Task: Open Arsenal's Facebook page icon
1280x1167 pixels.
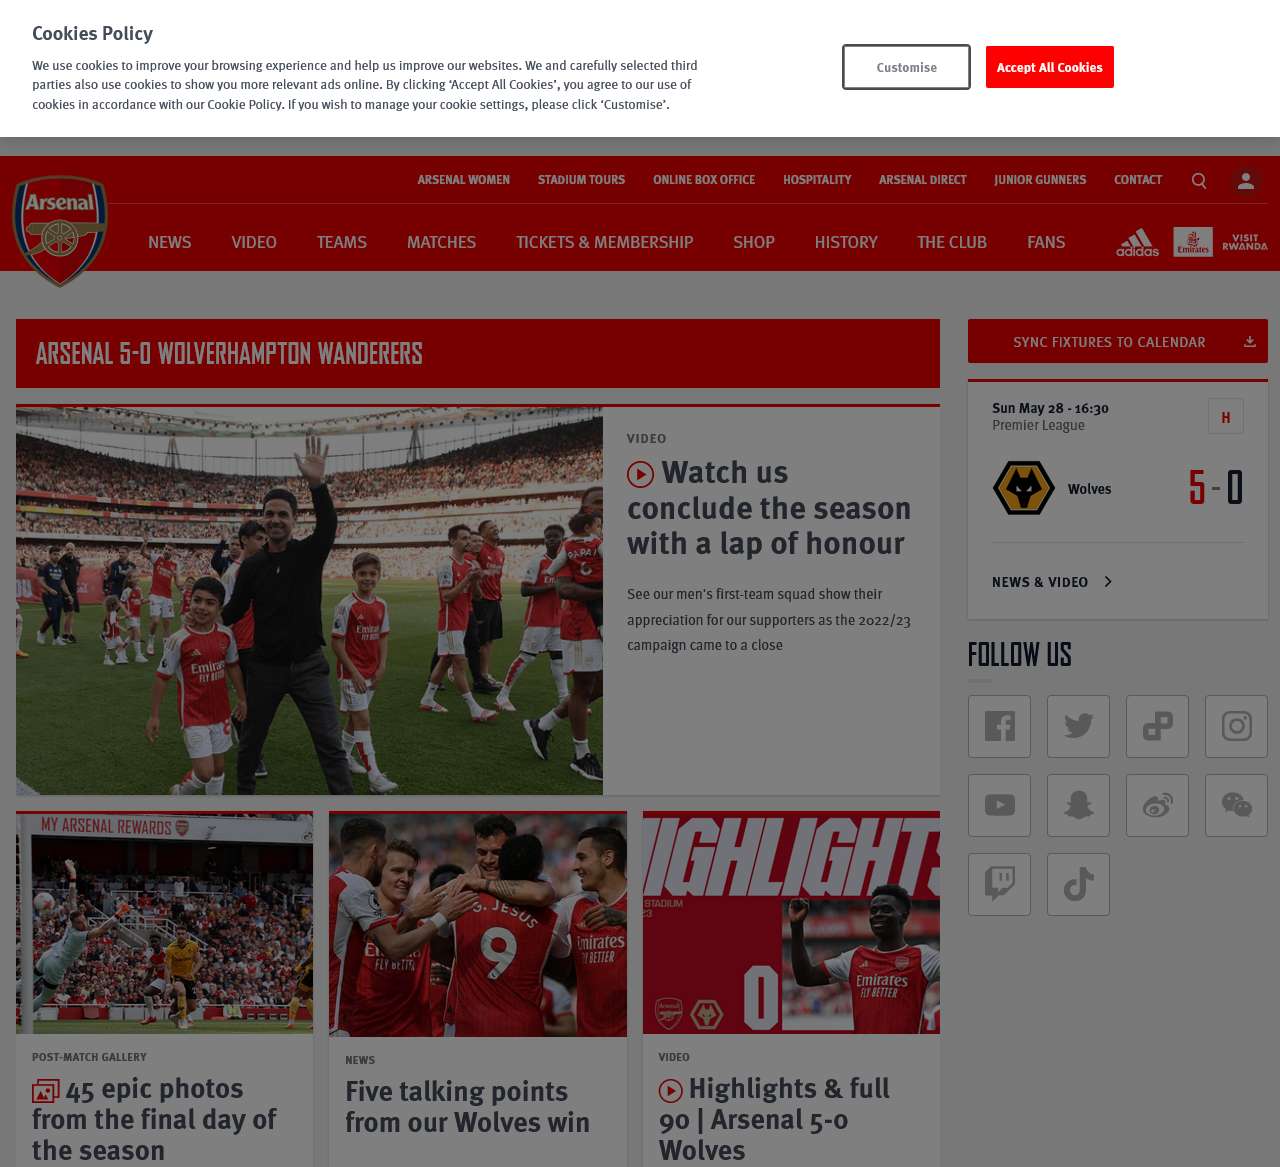Action: (x=999, y=726)
